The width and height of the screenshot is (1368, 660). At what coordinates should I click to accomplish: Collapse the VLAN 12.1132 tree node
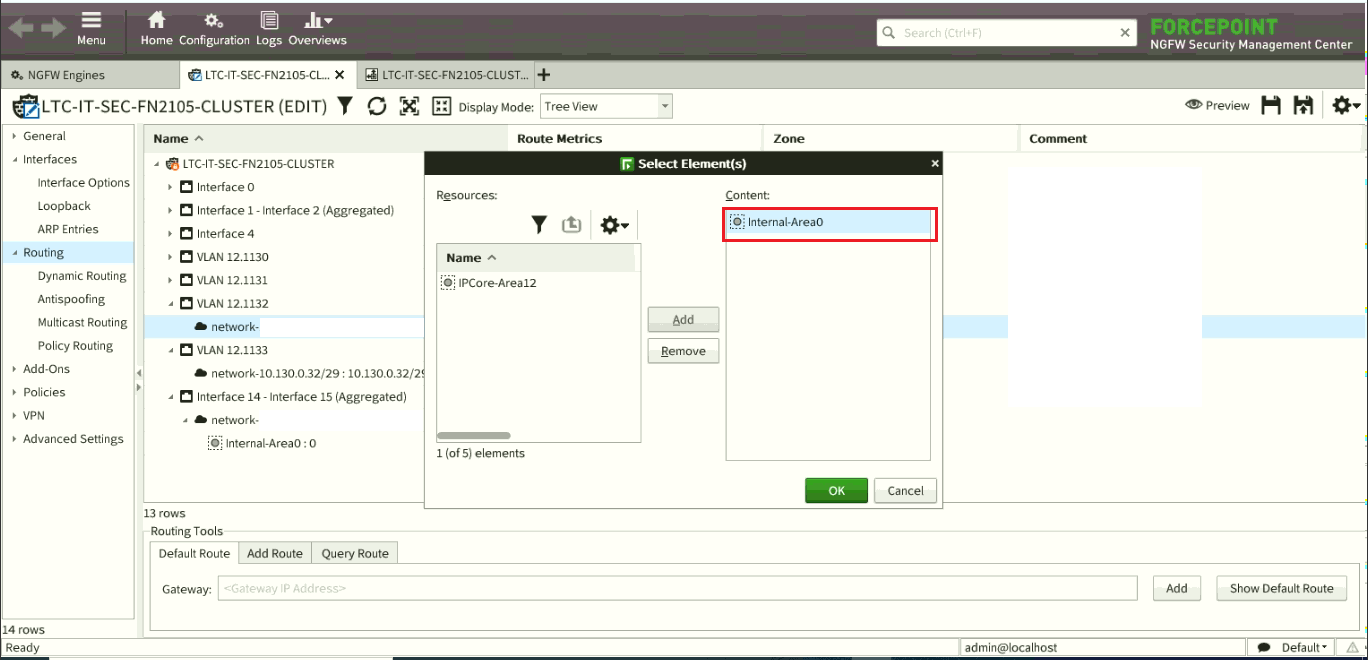click(171, 304)
